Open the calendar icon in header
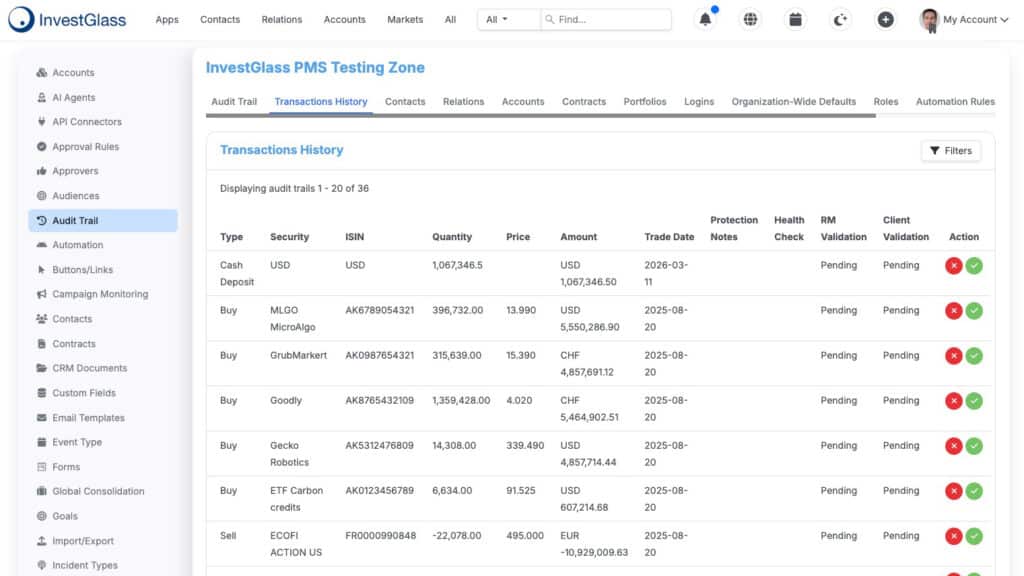1024x576 pixels. [795, 20]
